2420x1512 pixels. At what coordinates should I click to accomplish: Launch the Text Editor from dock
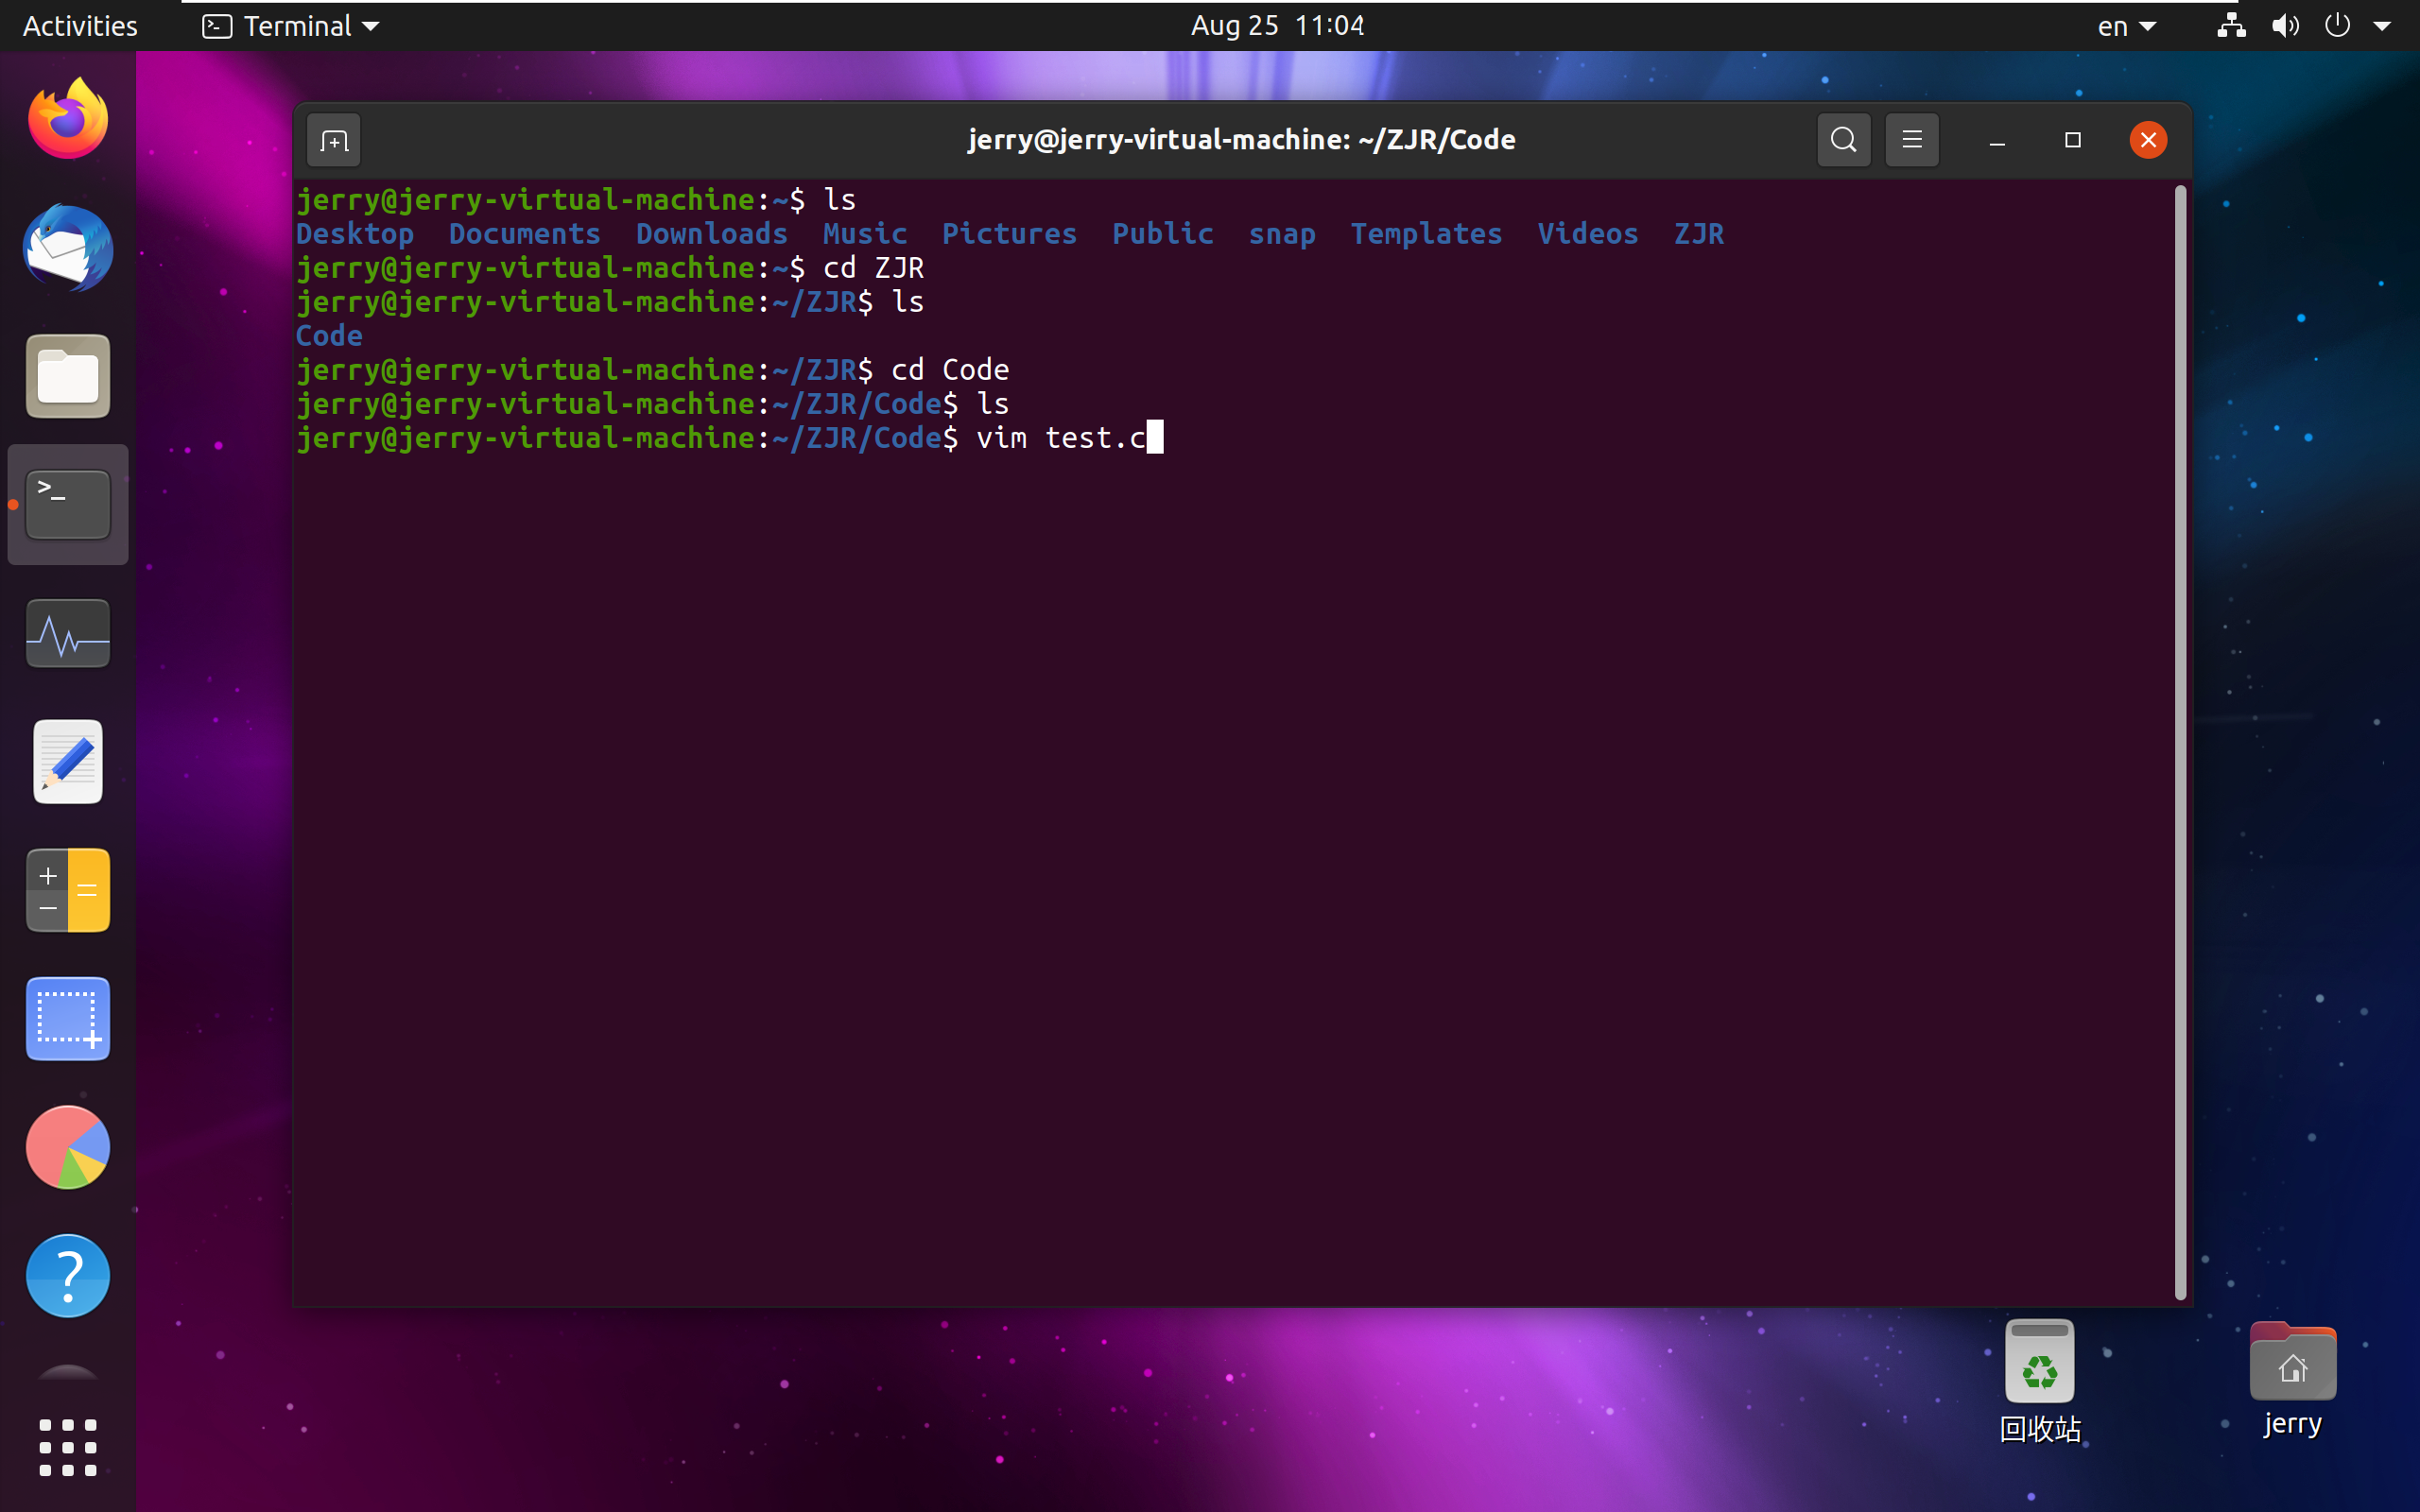coord(68,762)
